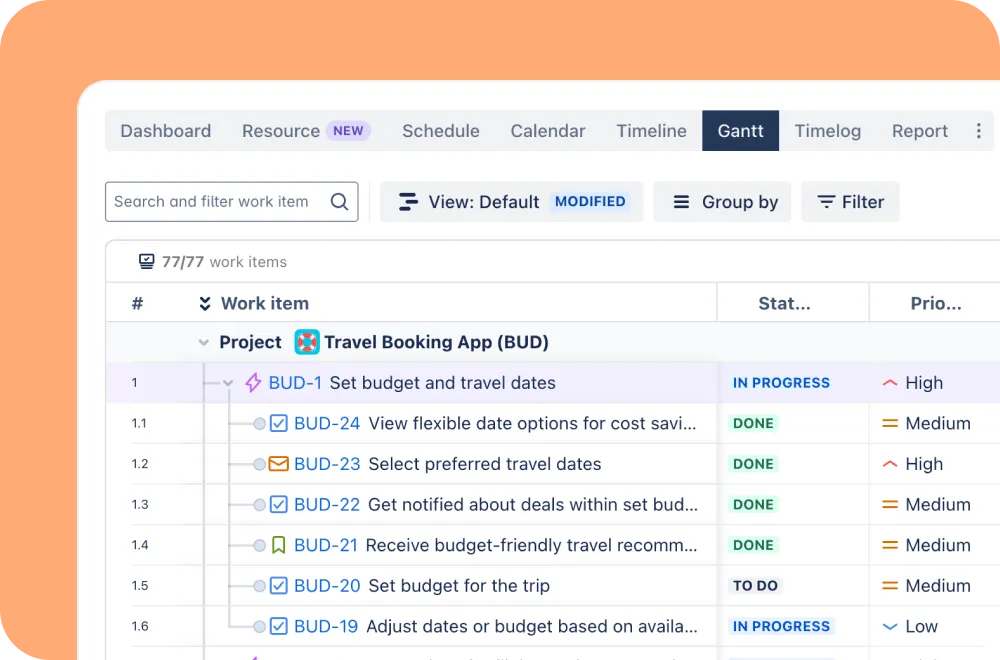Click the filter funnel lines icon
This screenshot has width=1000, height=660.
826,202
